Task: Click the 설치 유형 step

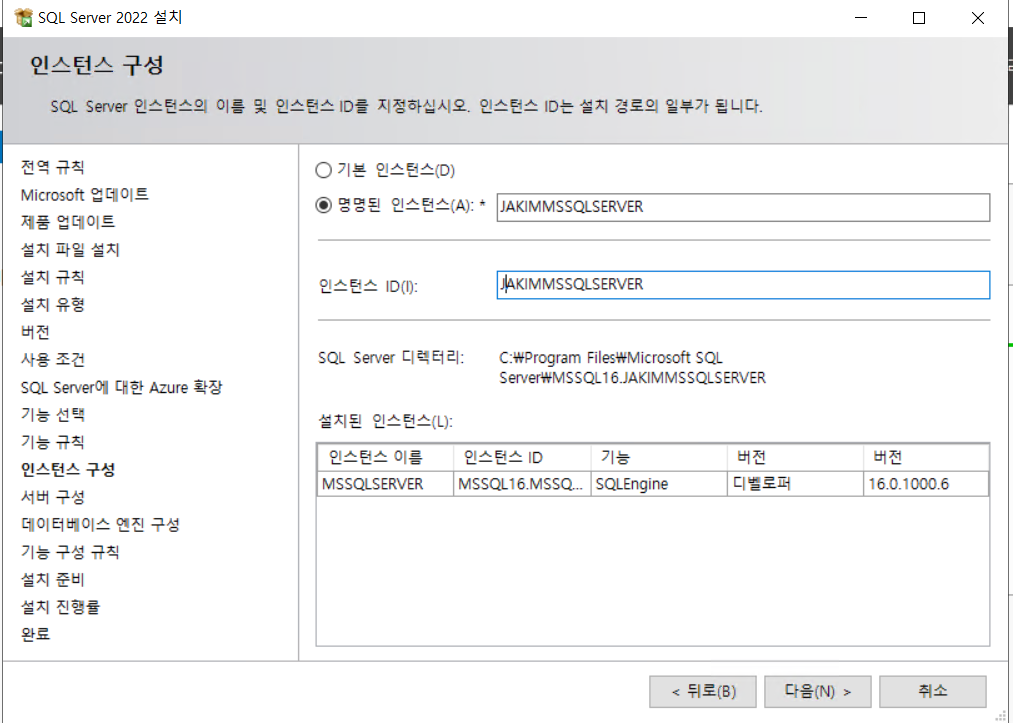Action: click(52, 304)
